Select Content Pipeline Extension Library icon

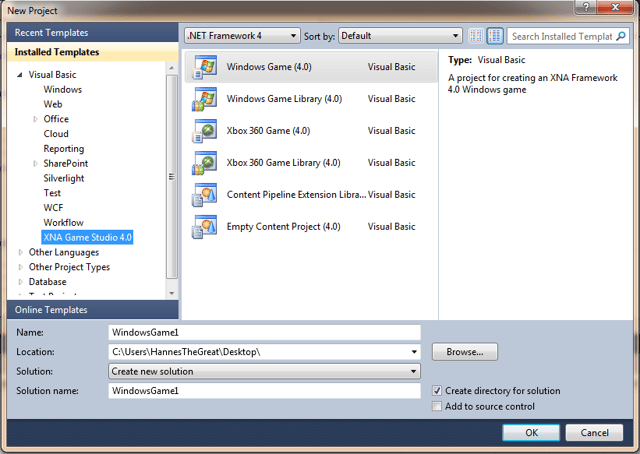(205, 194)
